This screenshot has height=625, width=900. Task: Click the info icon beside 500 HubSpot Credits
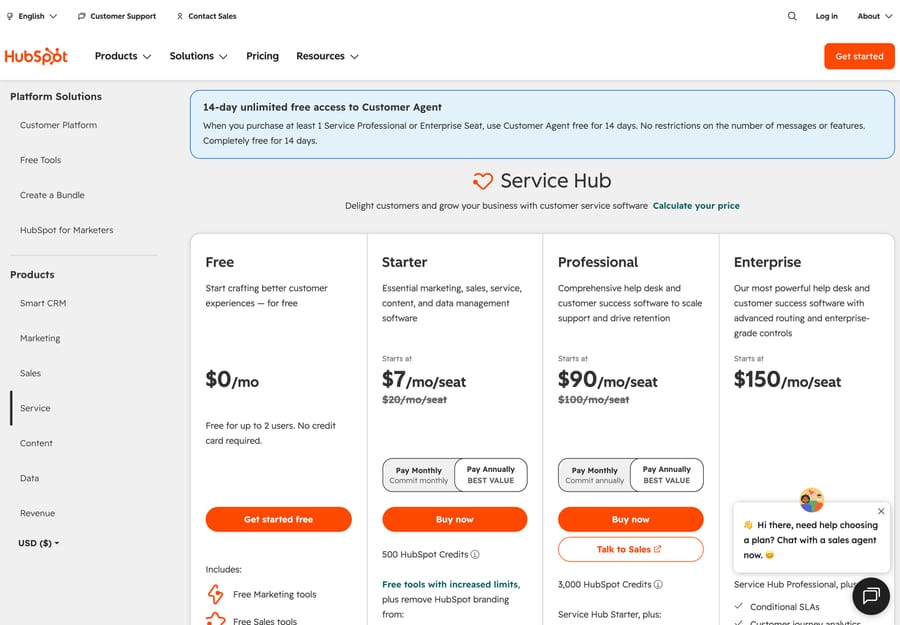click(x=475, y=554)
